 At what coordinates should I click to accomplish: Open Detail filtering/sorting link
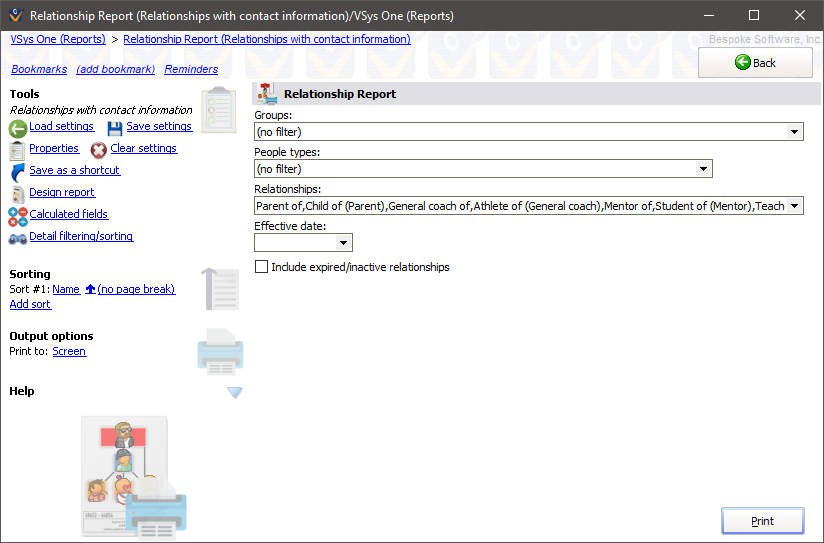coord(81,236)
